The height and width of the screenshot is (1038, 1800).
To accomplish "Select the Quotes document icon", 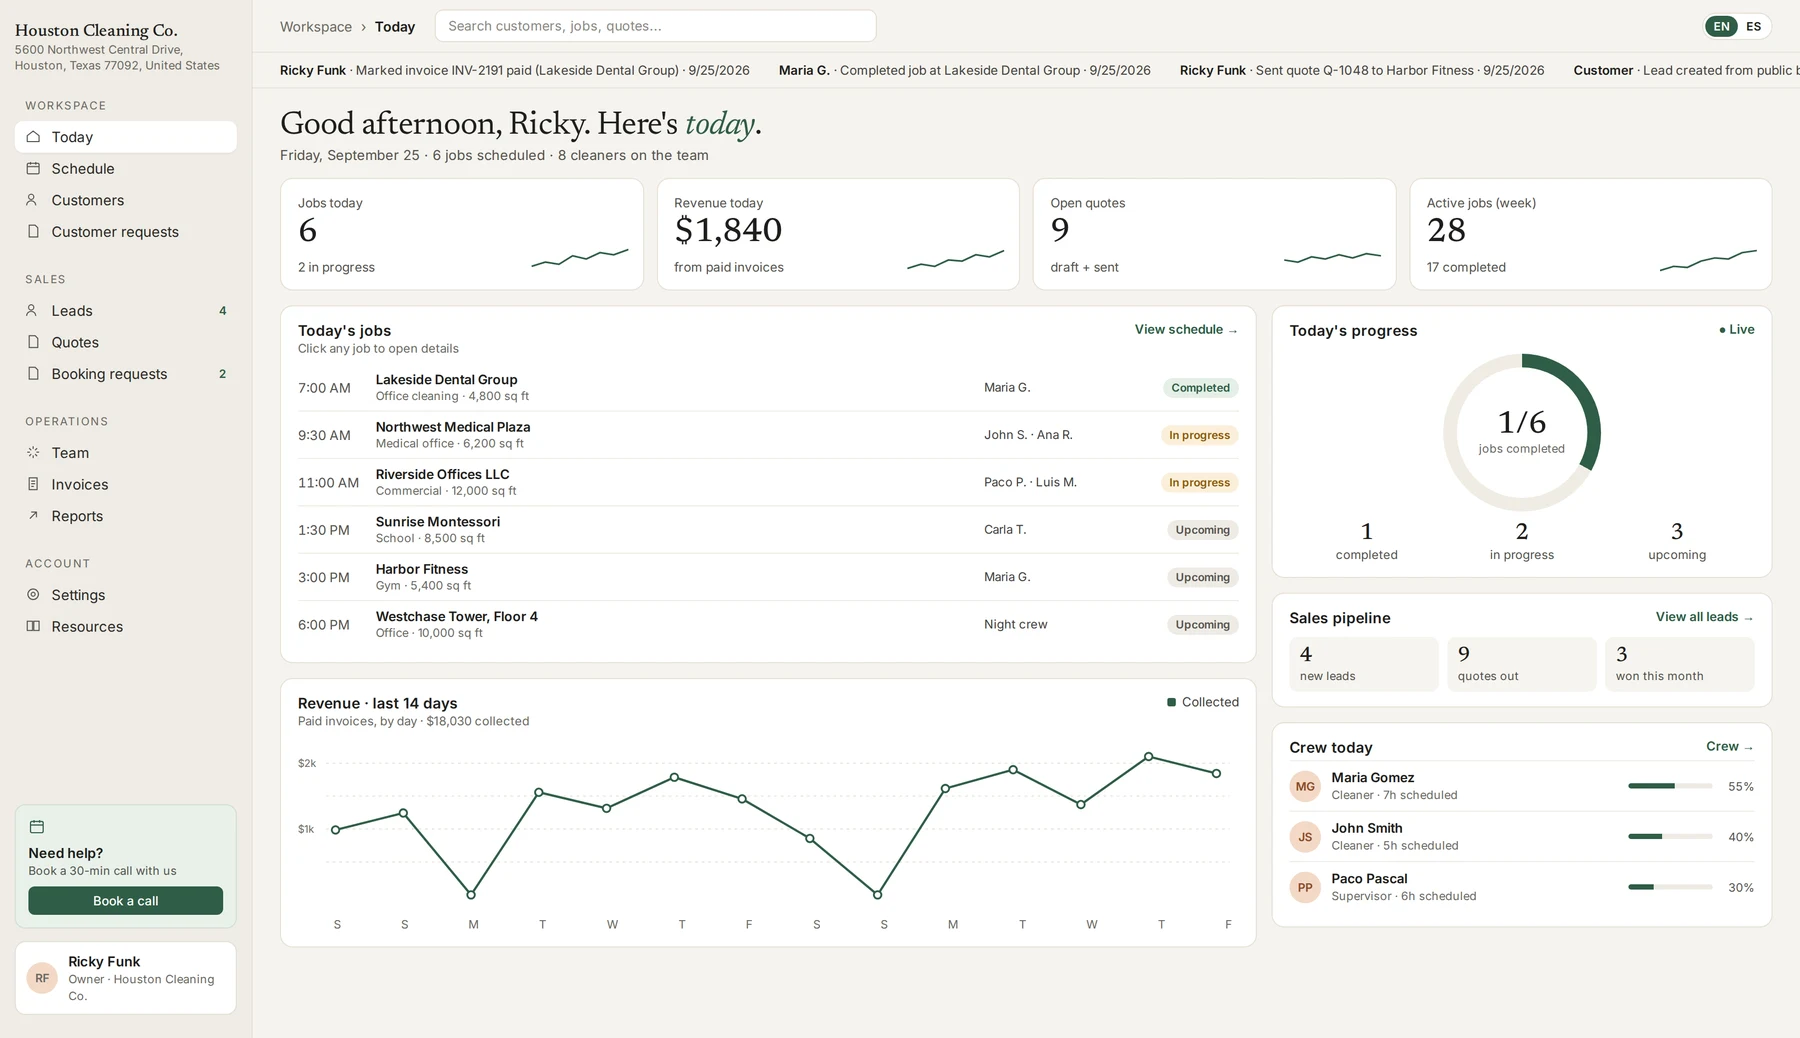I will (x=33, y=342).
